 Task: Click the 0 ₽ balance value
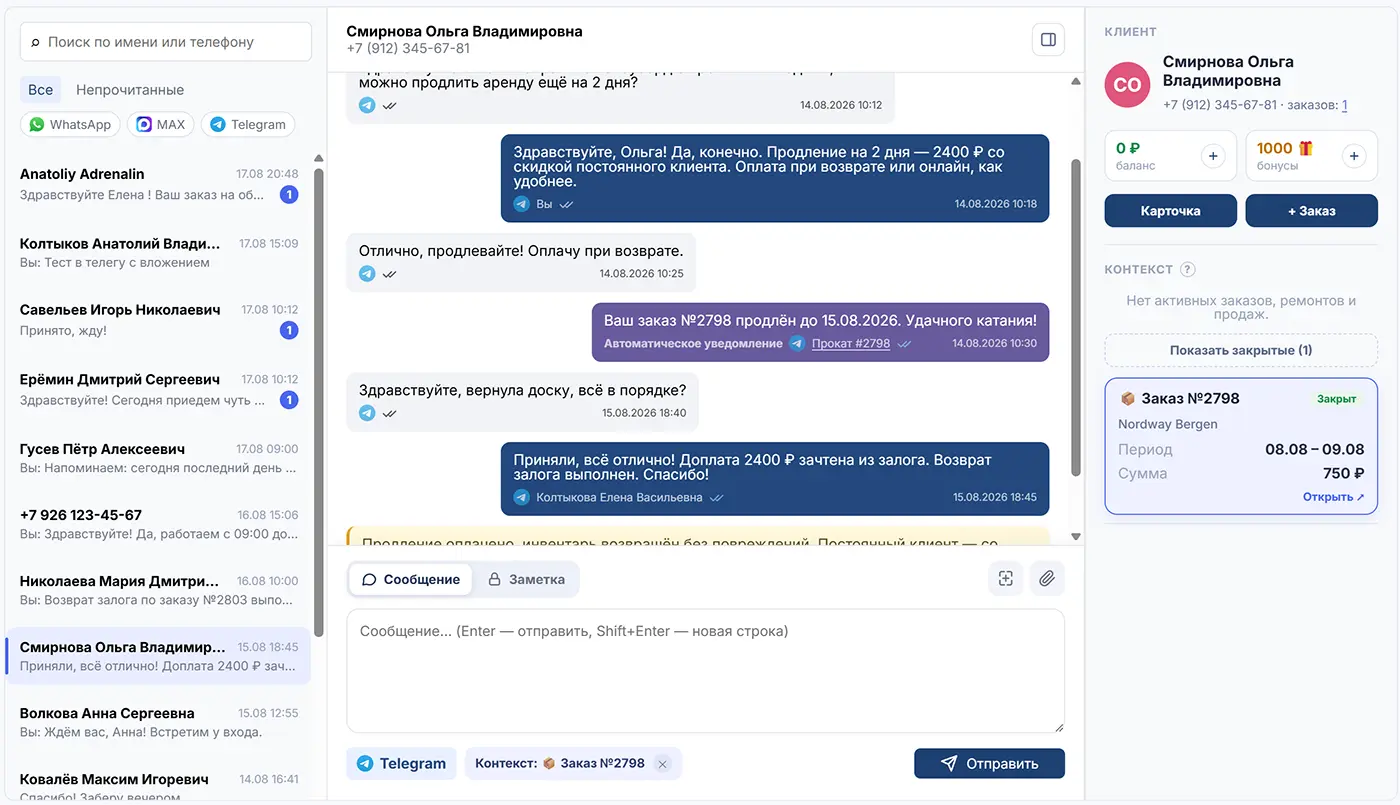coord(1129,148)
